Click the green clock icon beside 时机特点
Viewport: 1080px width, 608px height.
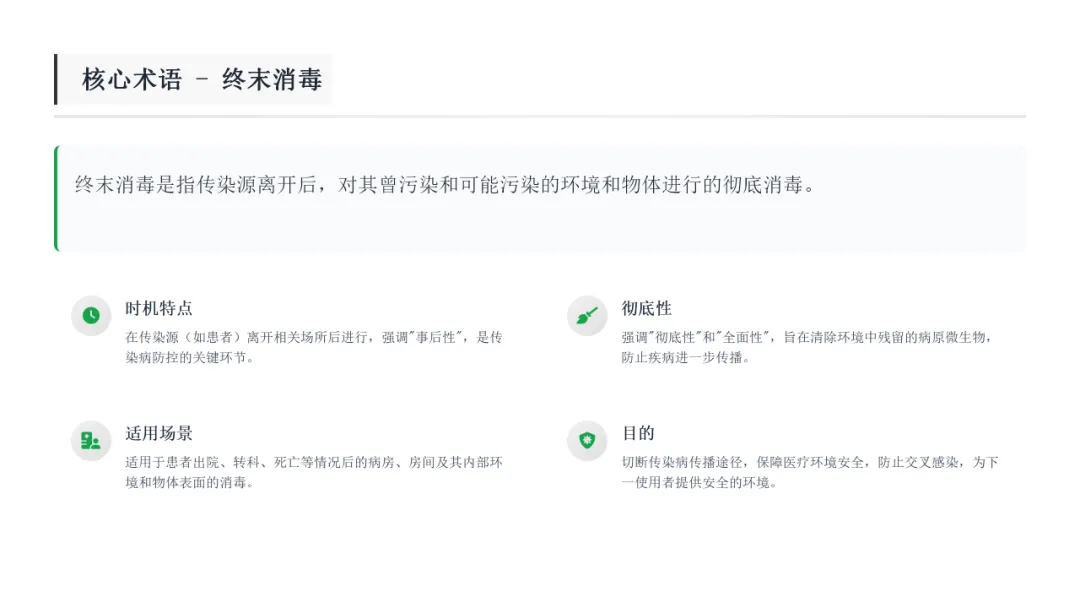point(91,315)
